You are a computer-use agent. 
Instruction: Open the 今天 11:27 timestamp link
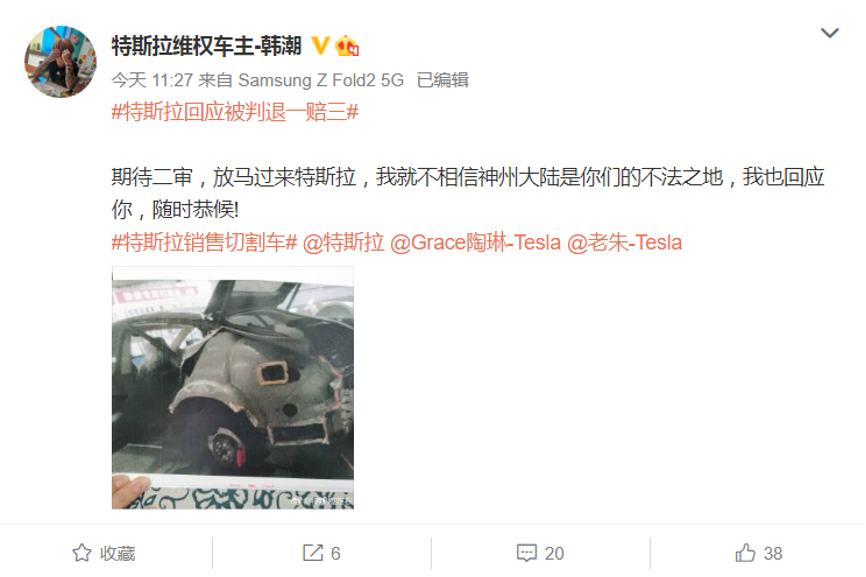point(152,81)
